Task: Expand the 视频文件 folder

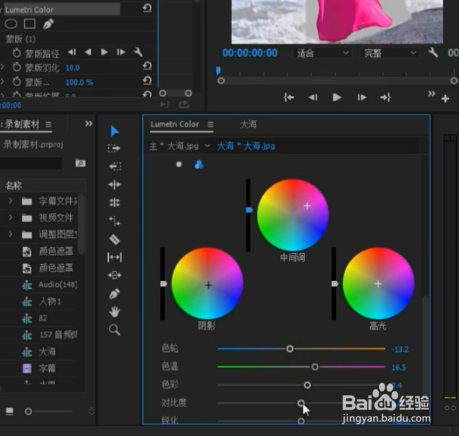Action: 11,217
